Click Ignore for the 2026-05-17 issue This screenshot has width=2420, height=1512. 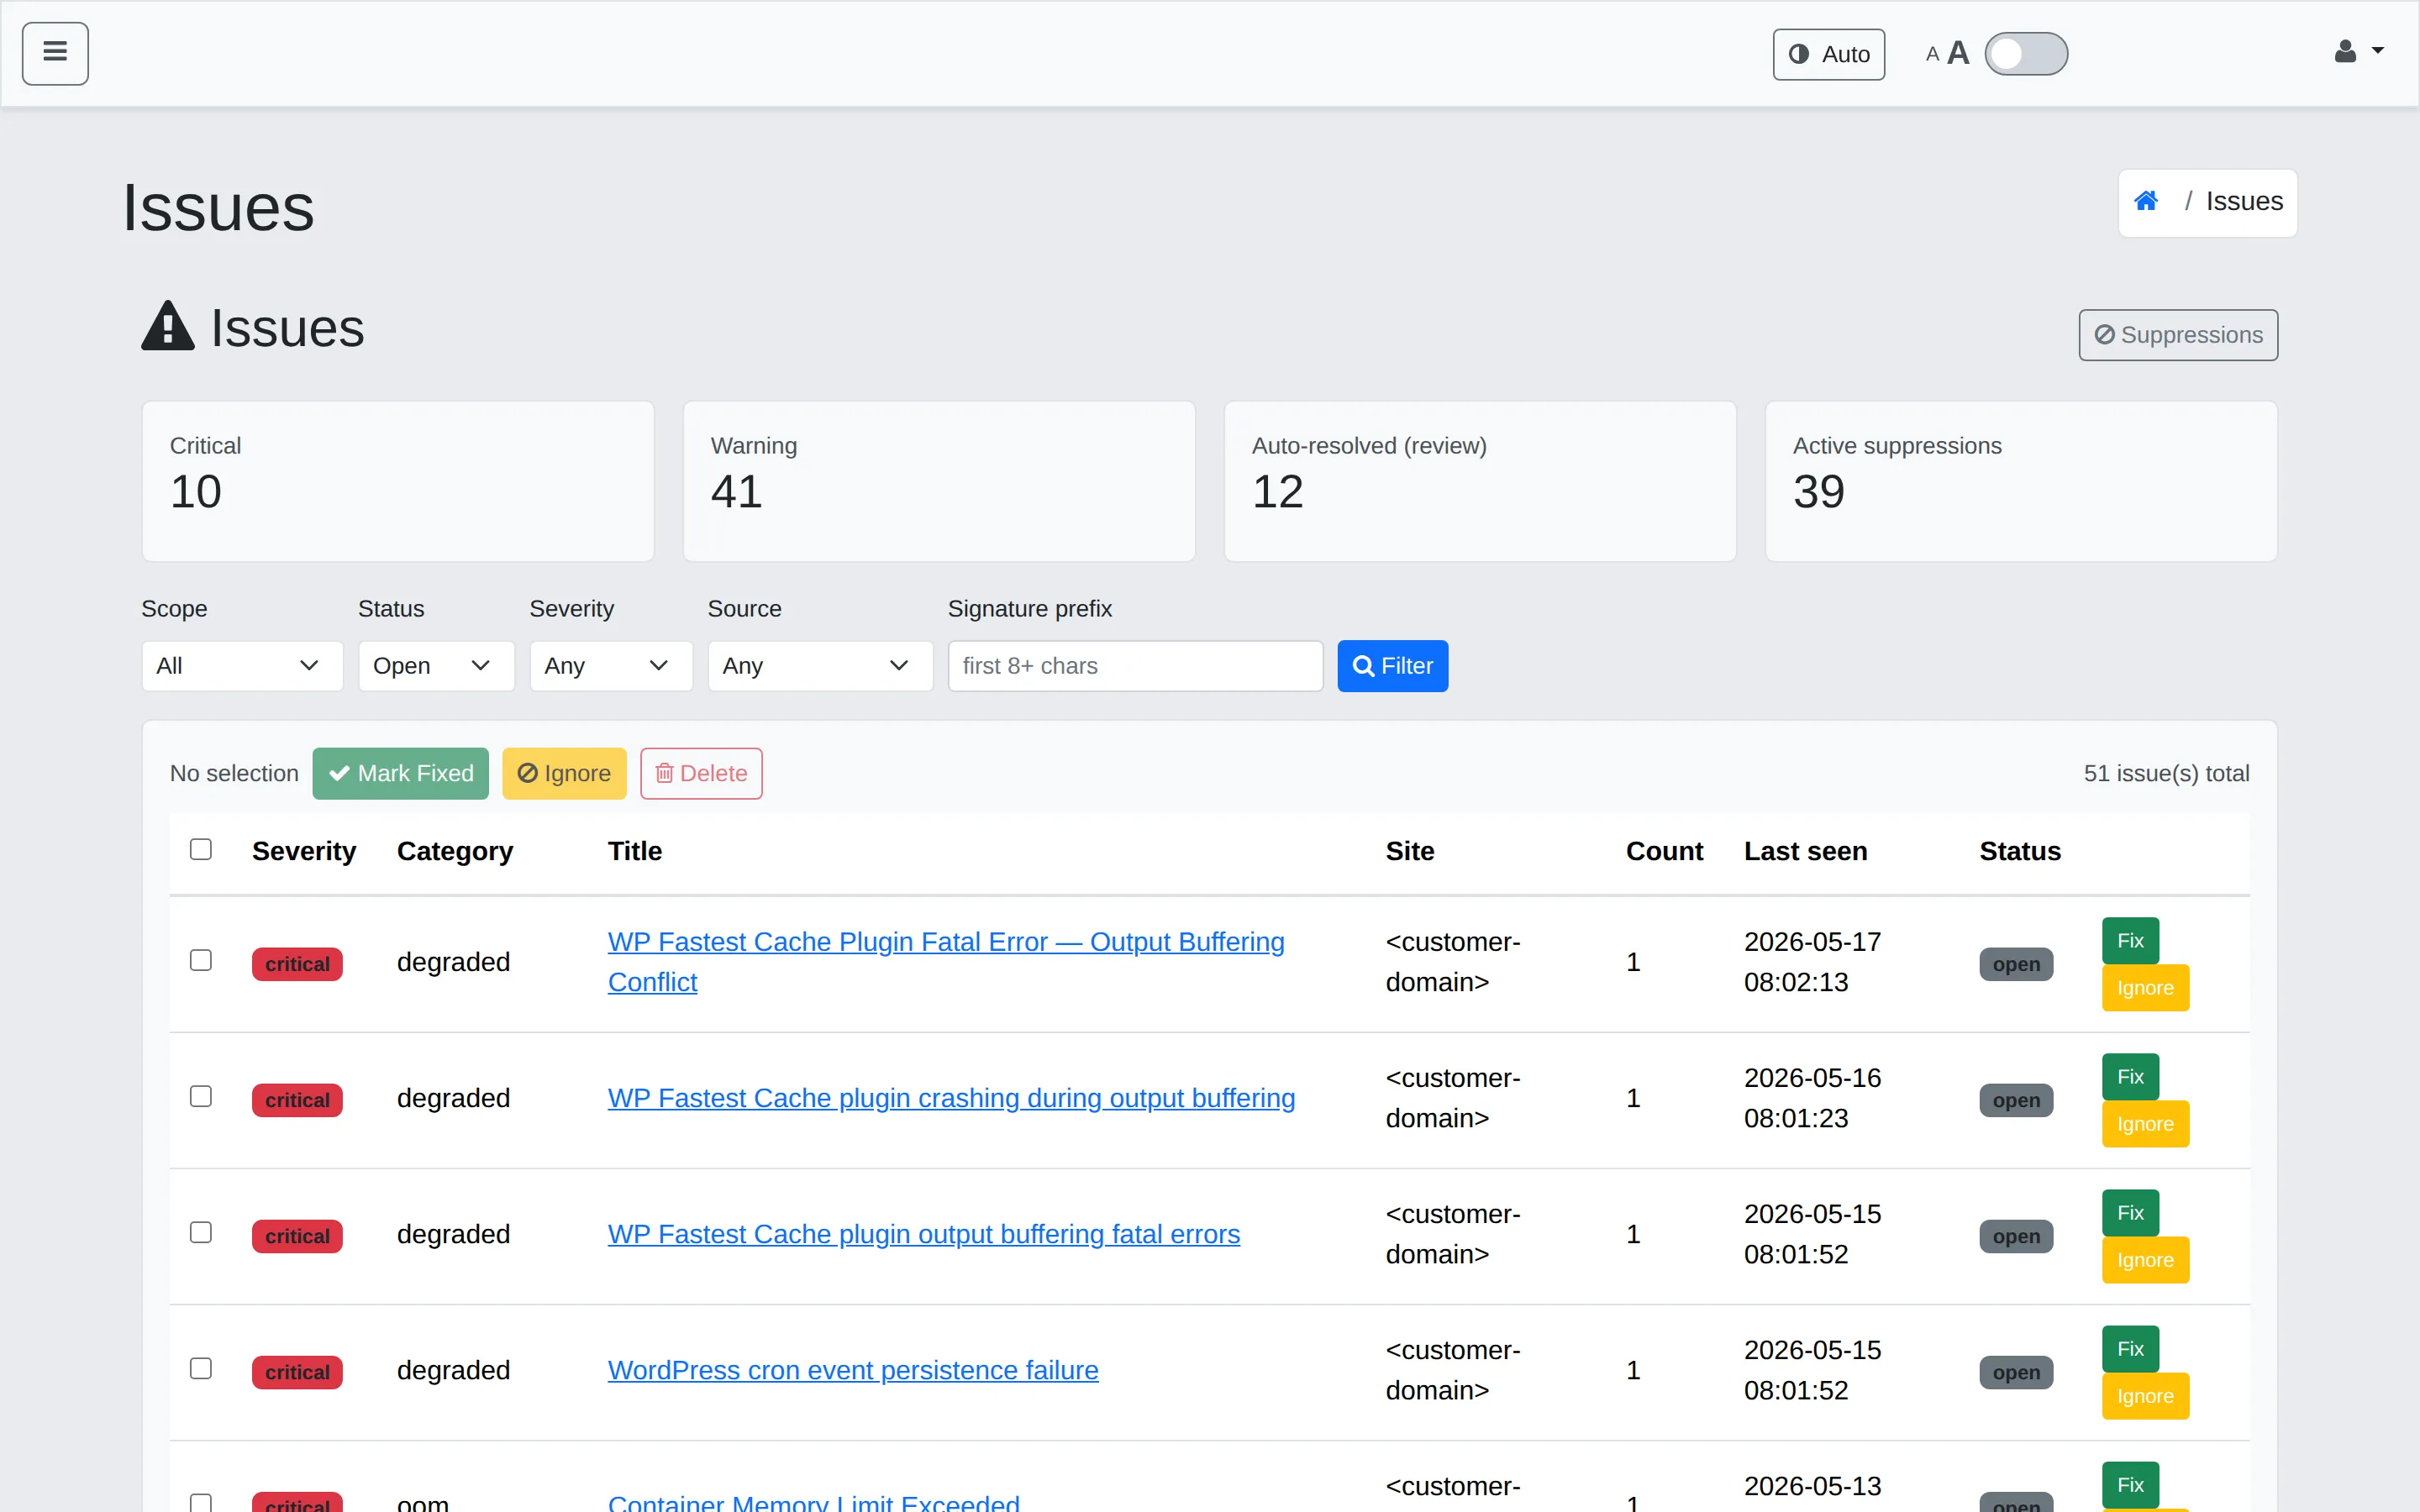pos(2145,988)
